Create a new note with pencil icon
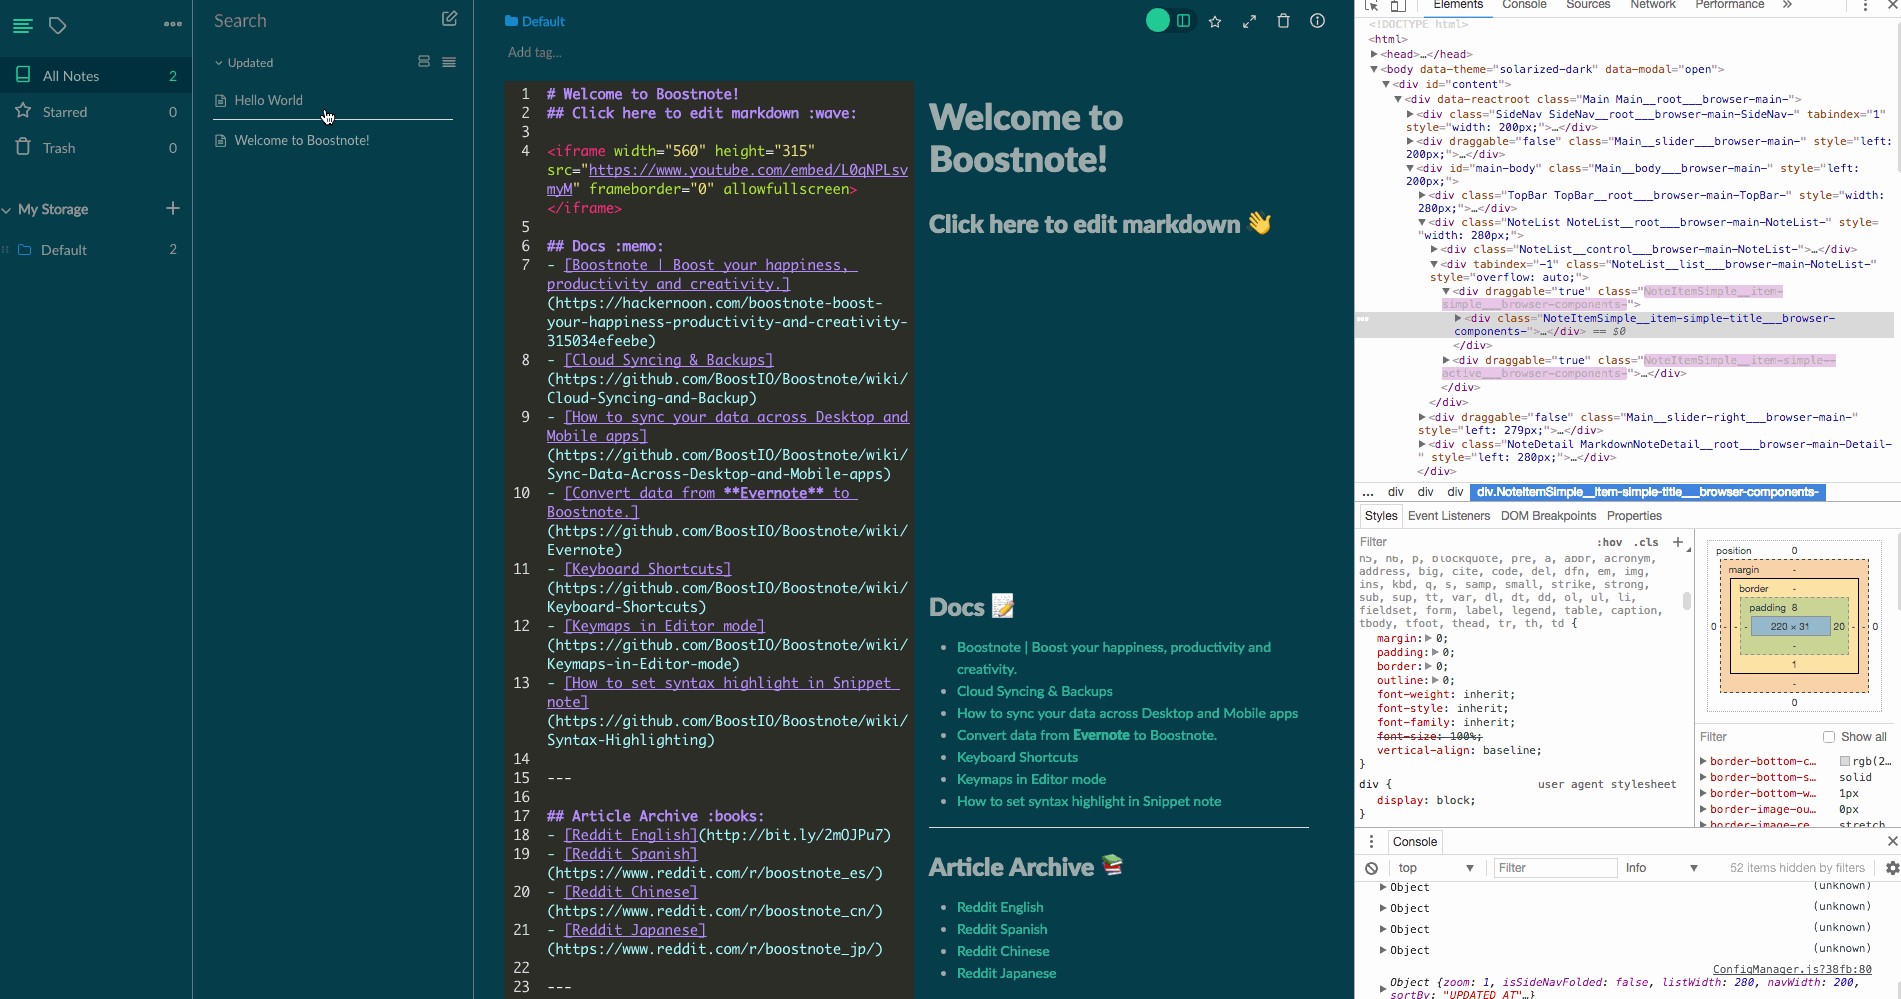 (x=449, y=19)
